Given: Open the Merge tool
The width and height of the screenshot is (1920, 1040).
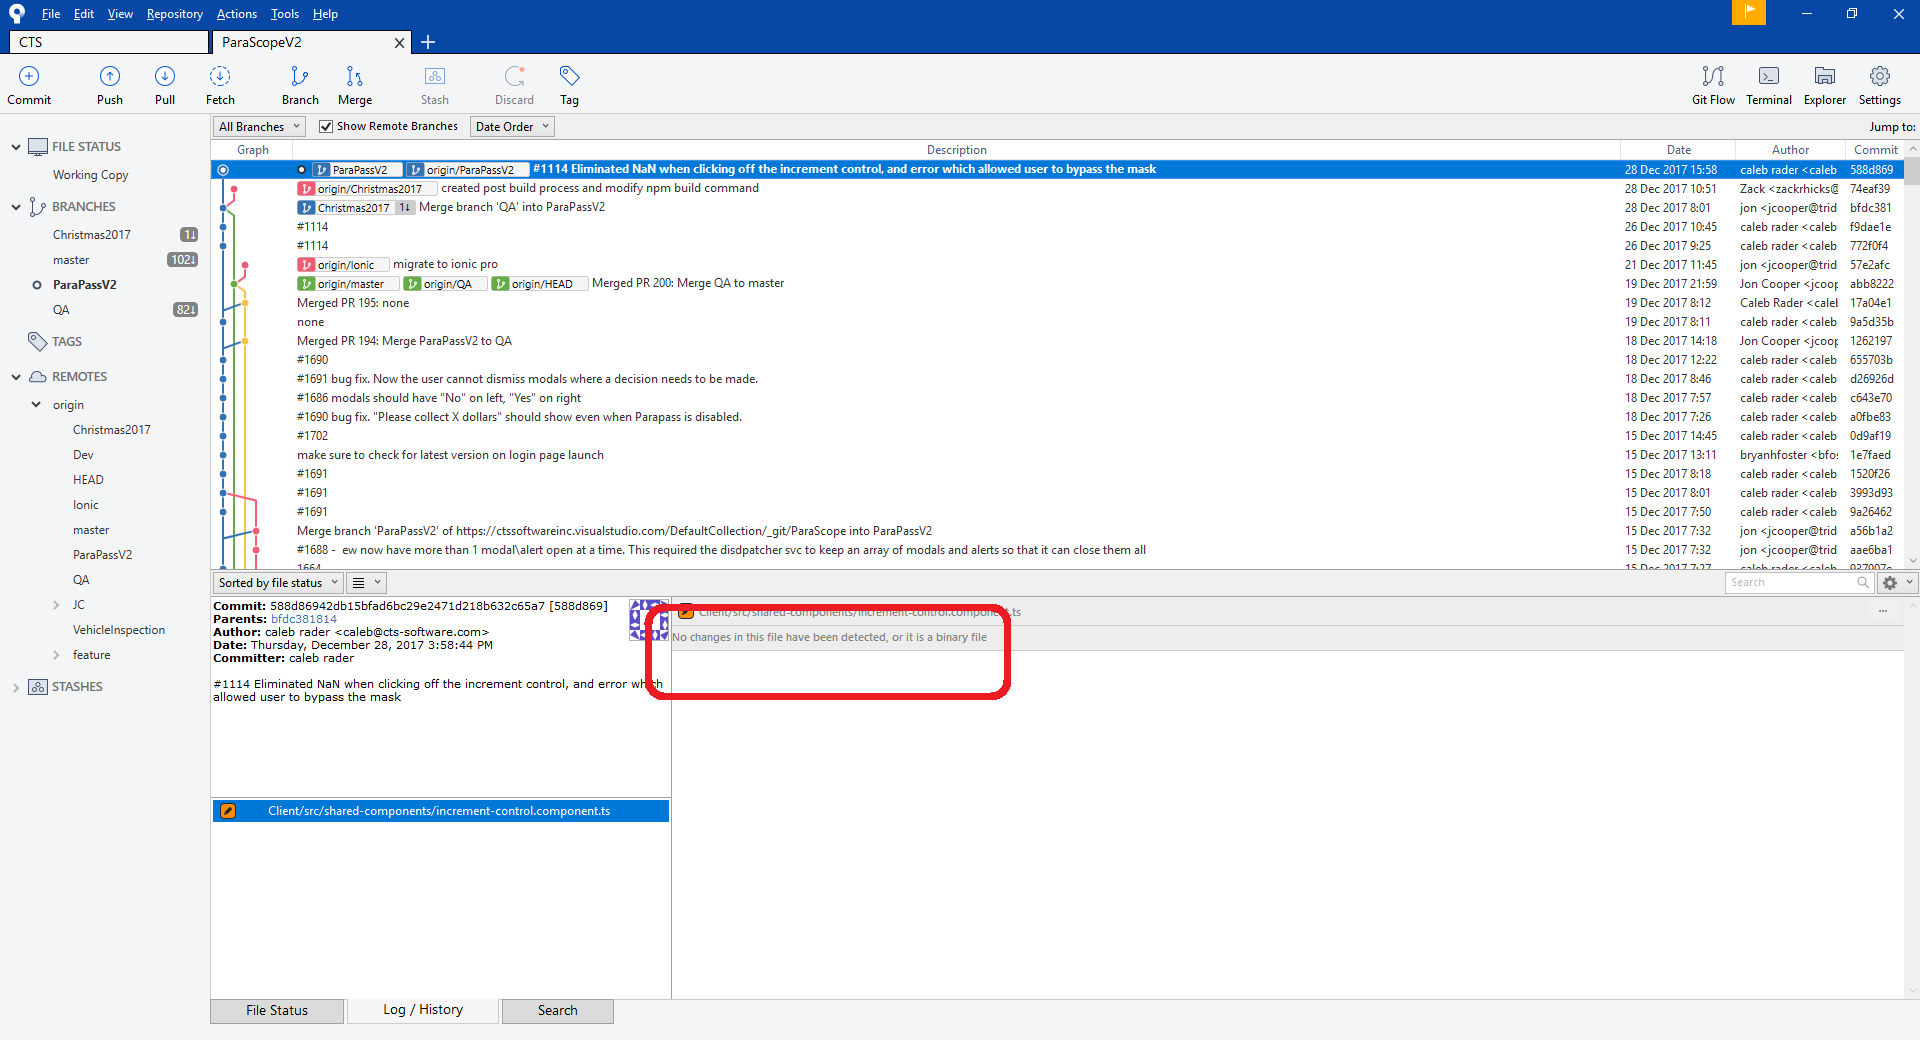Looking at the screenshot, I should click(x=355, y=86).
